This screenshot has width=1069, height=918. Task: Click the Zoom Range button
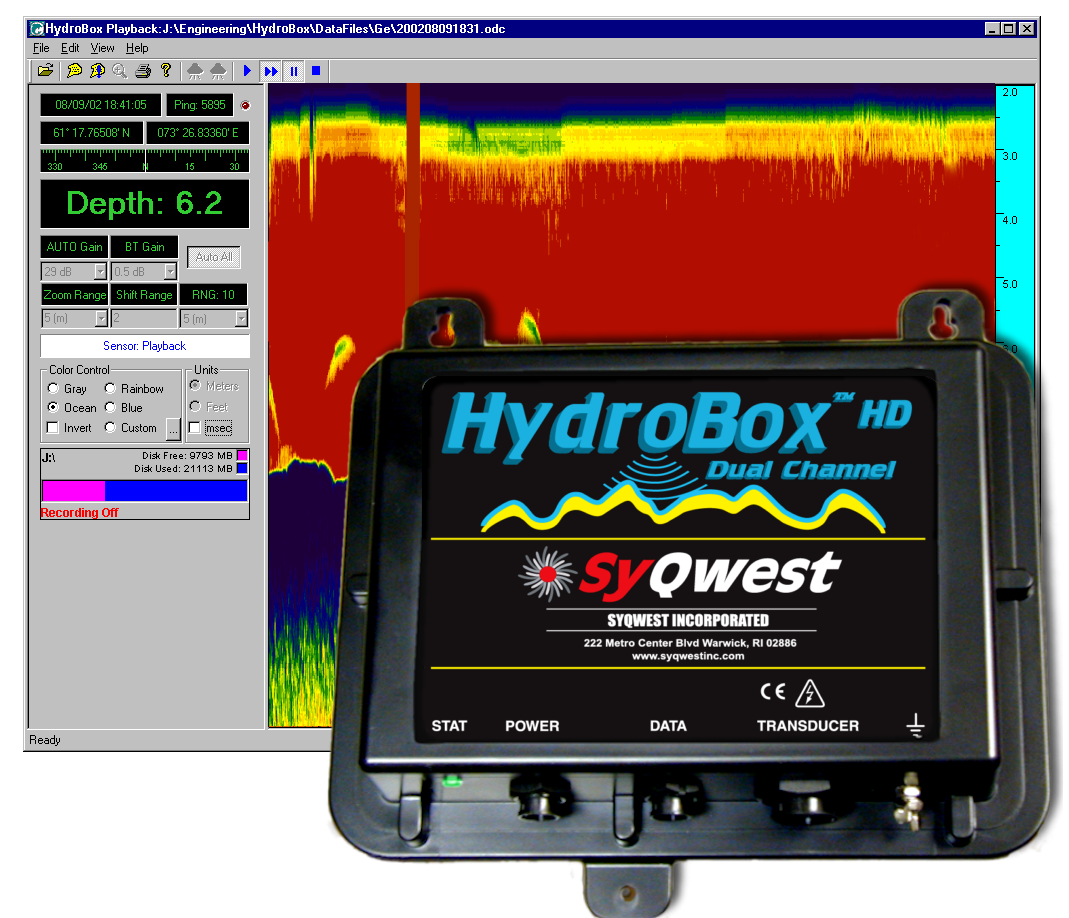click(74, 294)
